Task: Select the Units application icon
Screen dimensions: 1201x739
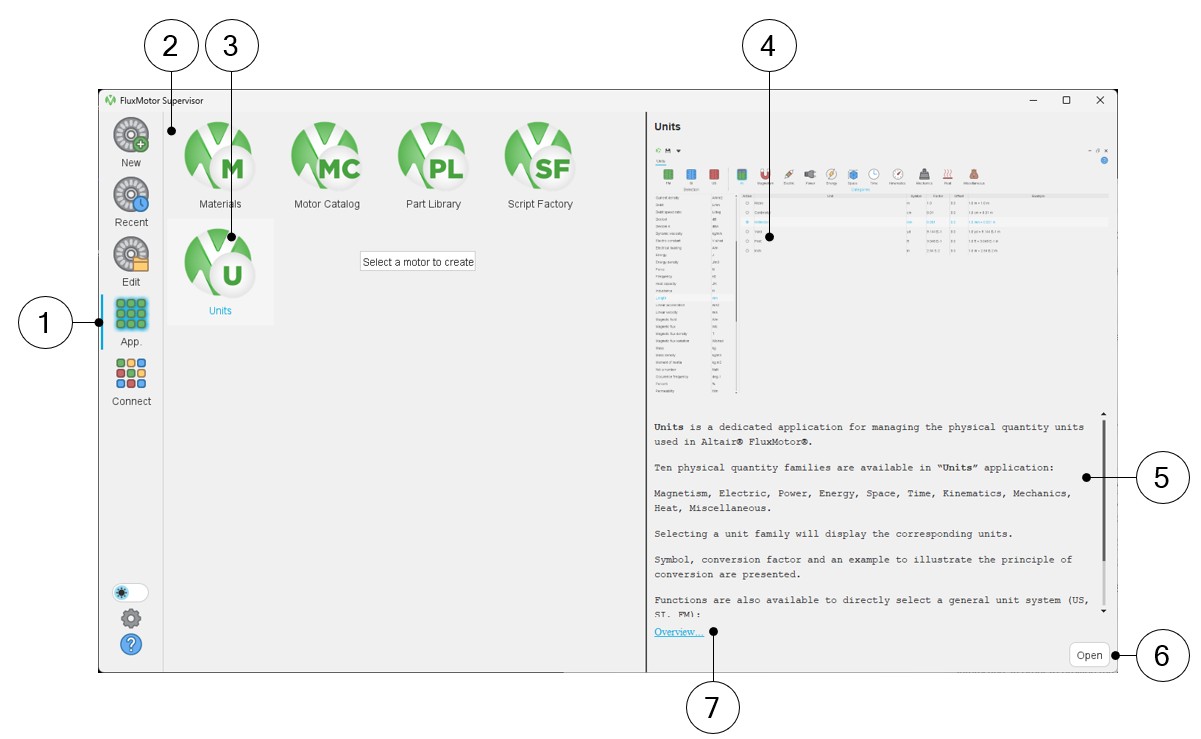Action: (220, 272)
